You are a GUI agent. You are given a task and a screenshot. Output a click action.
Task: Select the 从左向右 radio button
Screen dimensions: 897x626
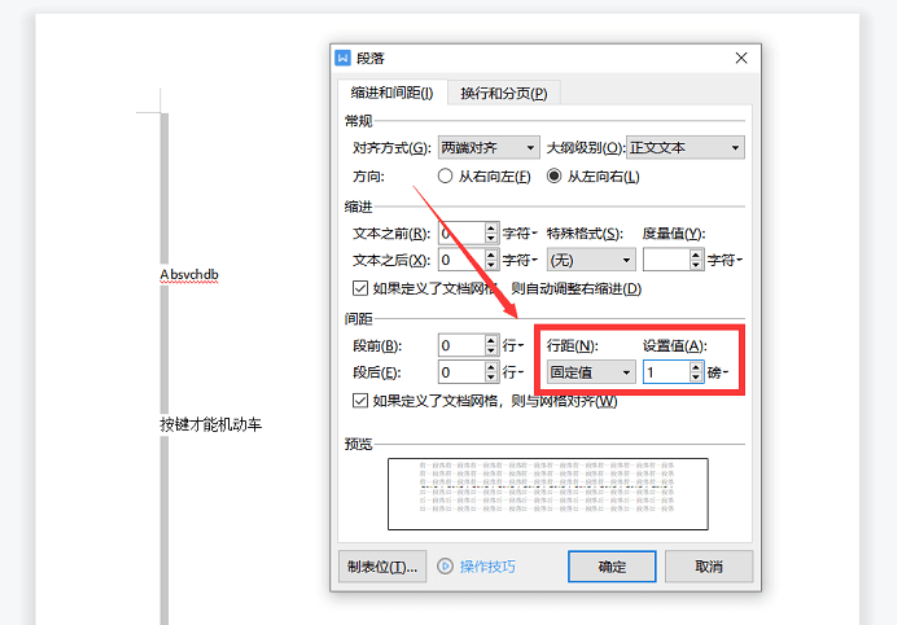[x=554, y=176]
